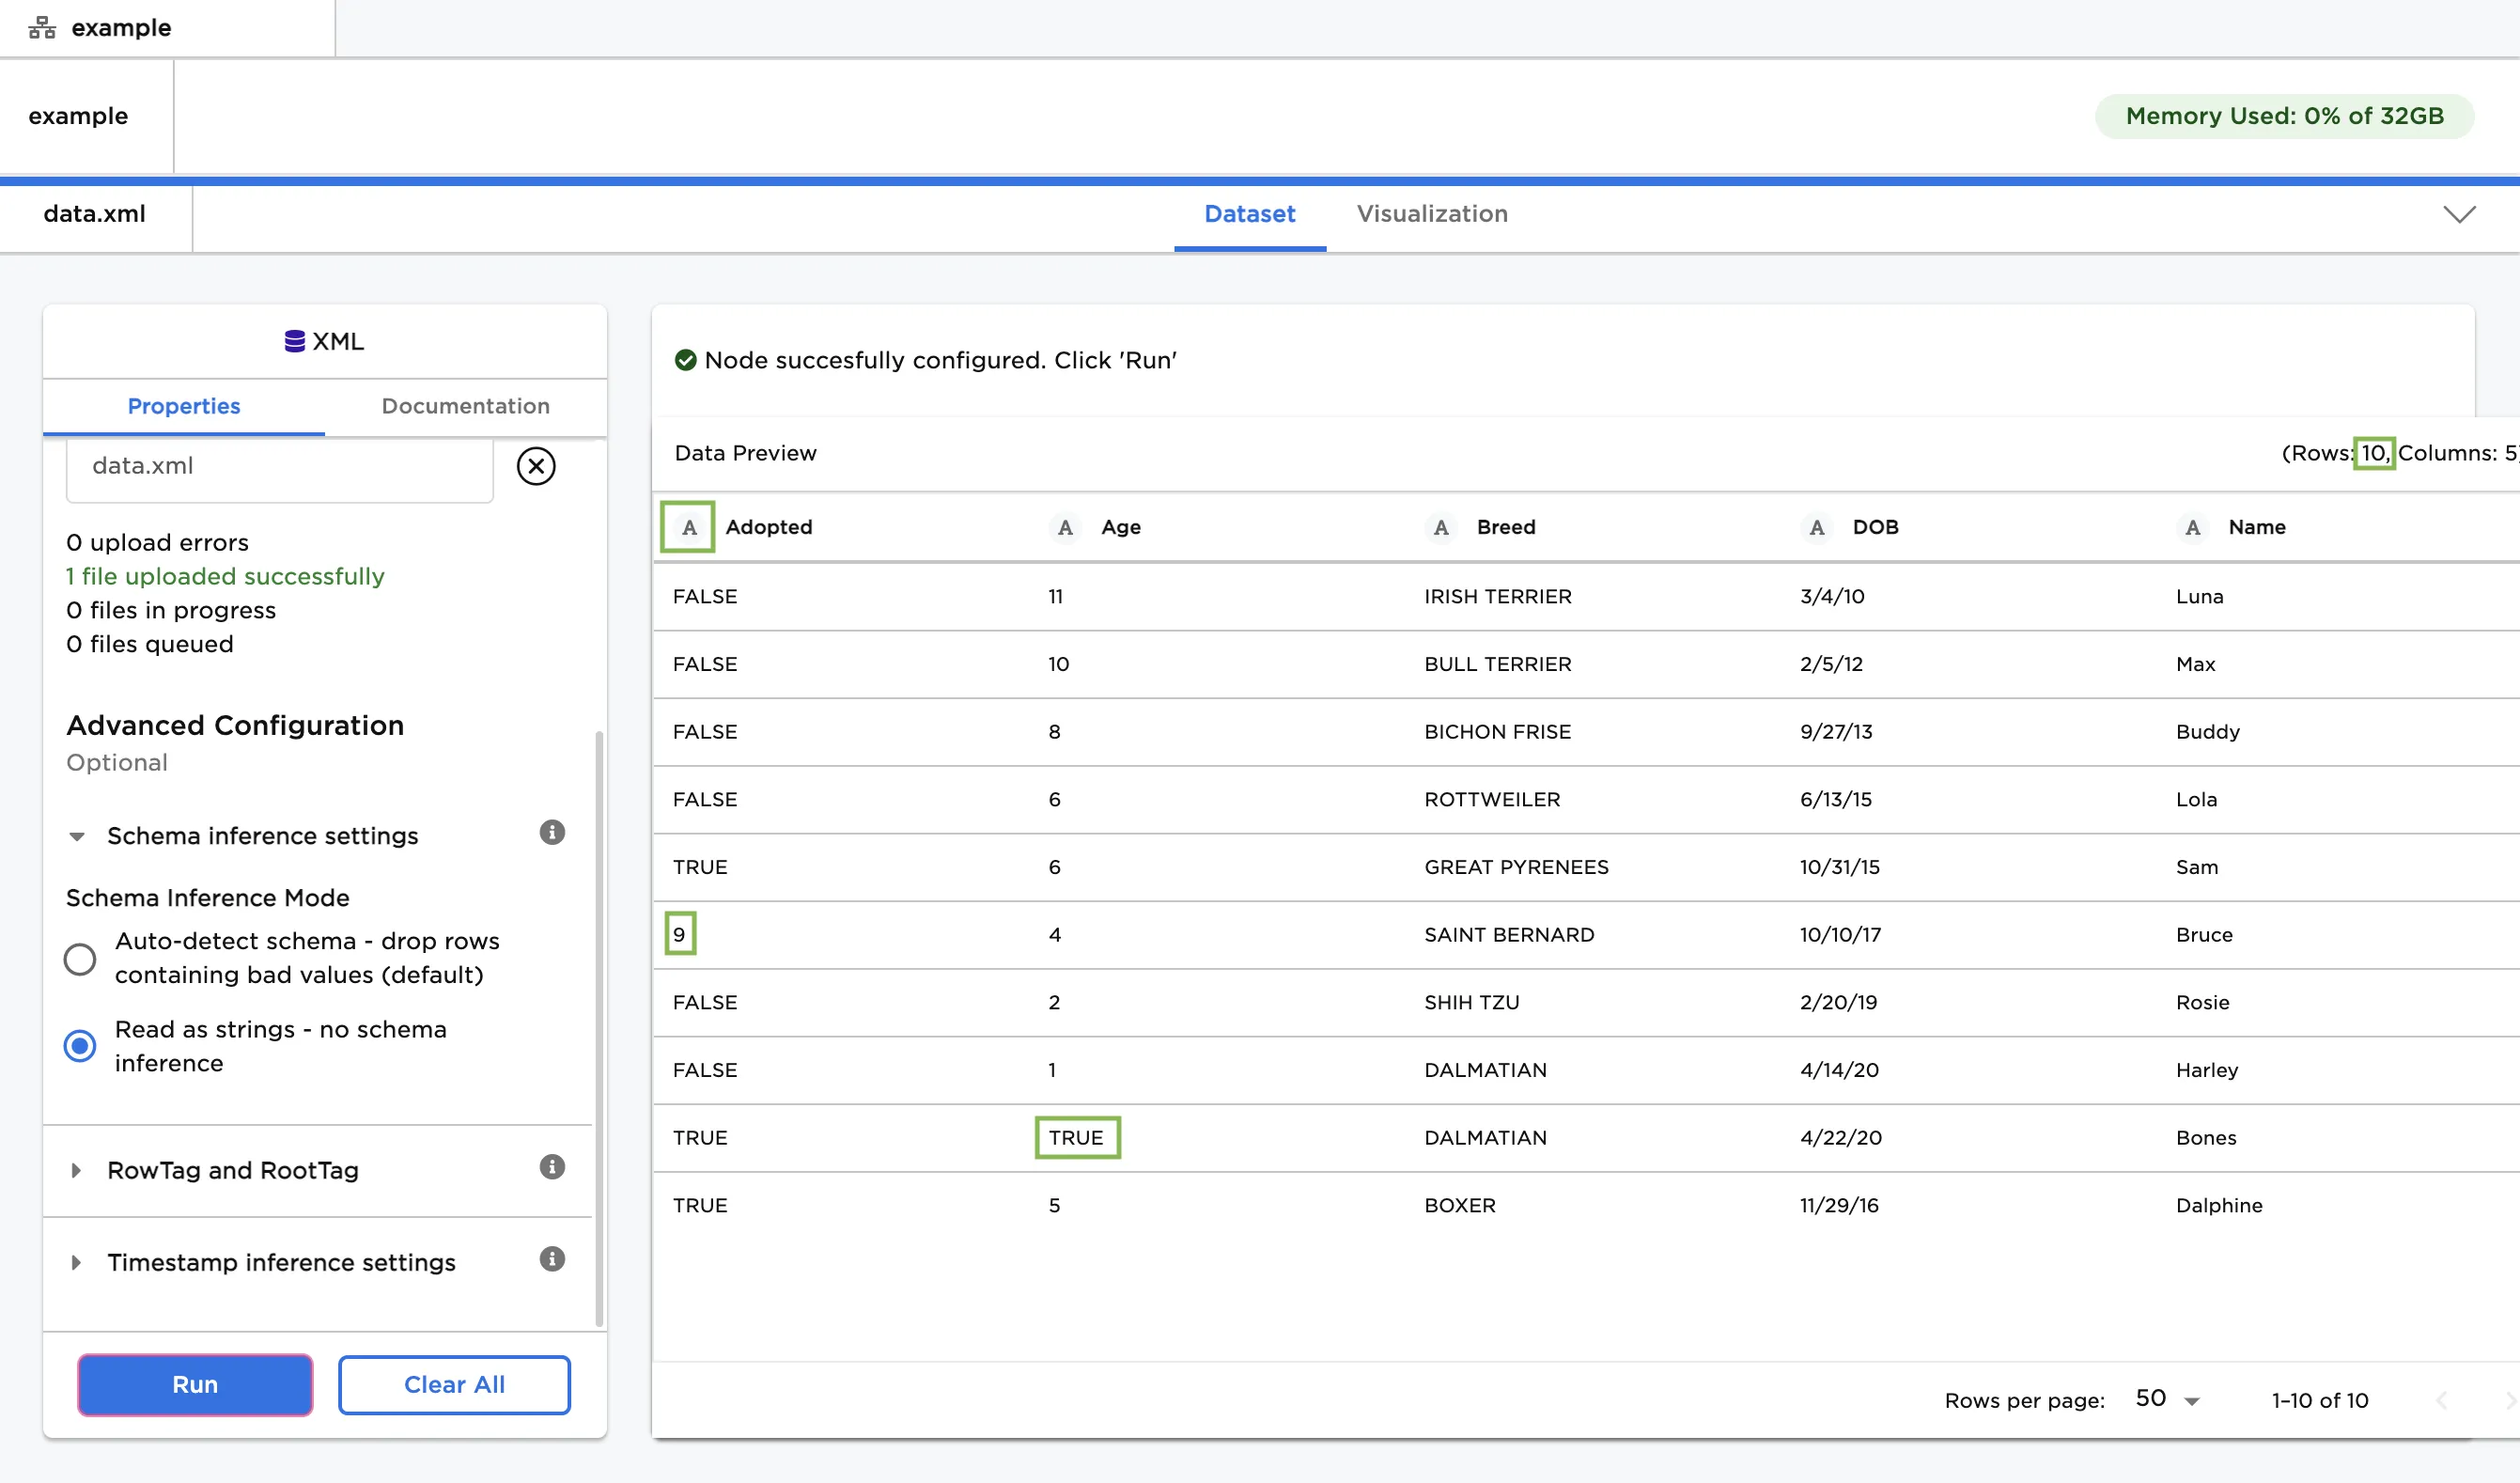Click the success checkmark icon in the status message
The image size is (2520, 1483).
[685, 361]
